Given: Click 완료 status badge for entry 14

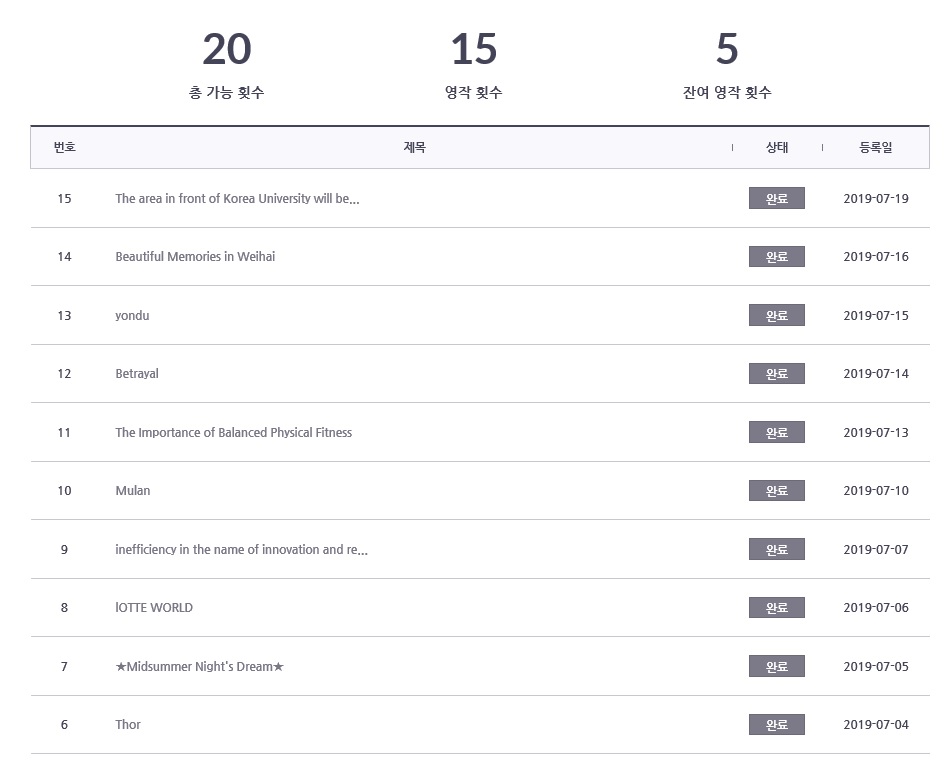Looking at the screenshot, I should (776, 256).
